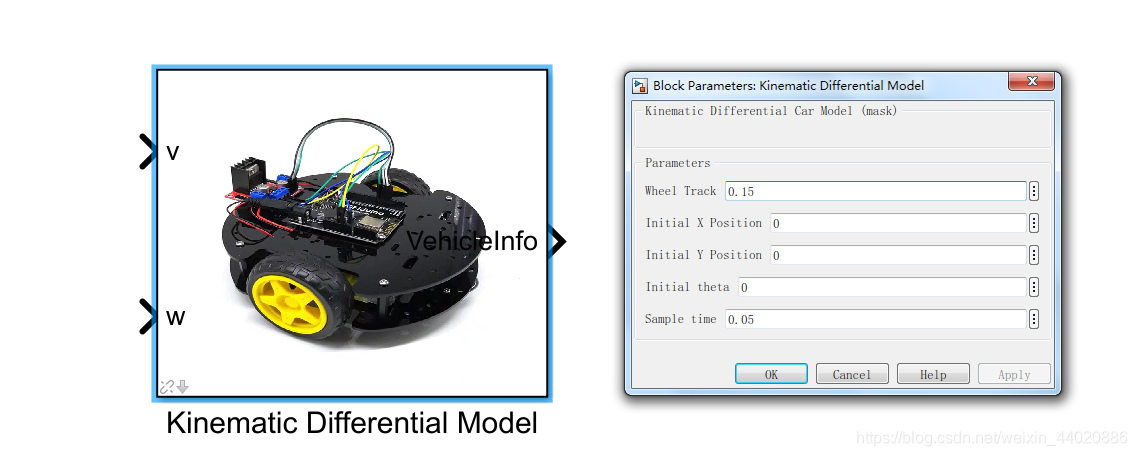Close the Block Parameters dialog

click(x=1032, y=81)
